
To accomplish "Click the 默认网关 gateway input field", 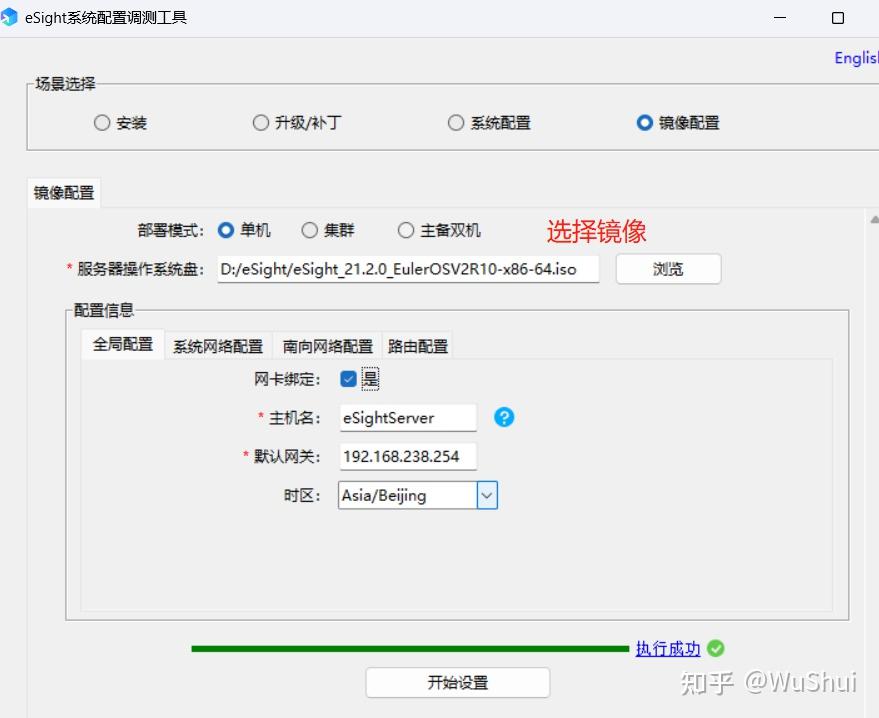I will (406, 456).
